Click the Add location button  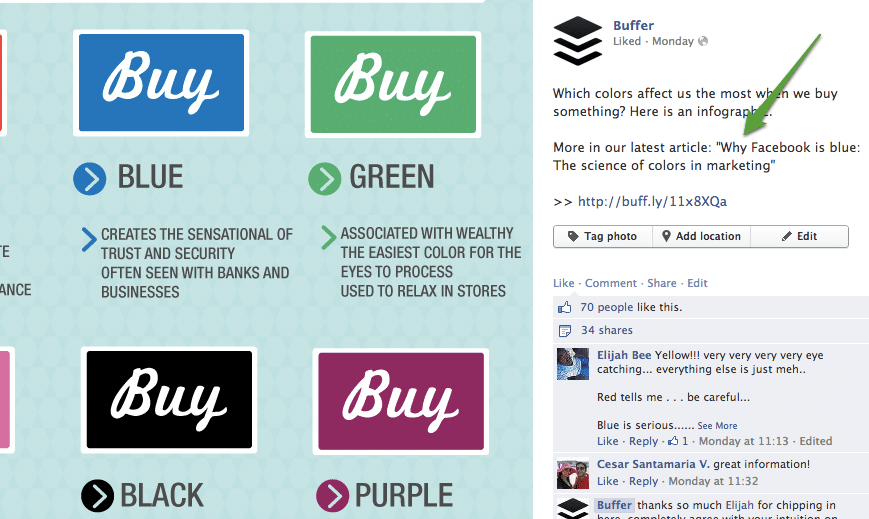tap(701, 236)
